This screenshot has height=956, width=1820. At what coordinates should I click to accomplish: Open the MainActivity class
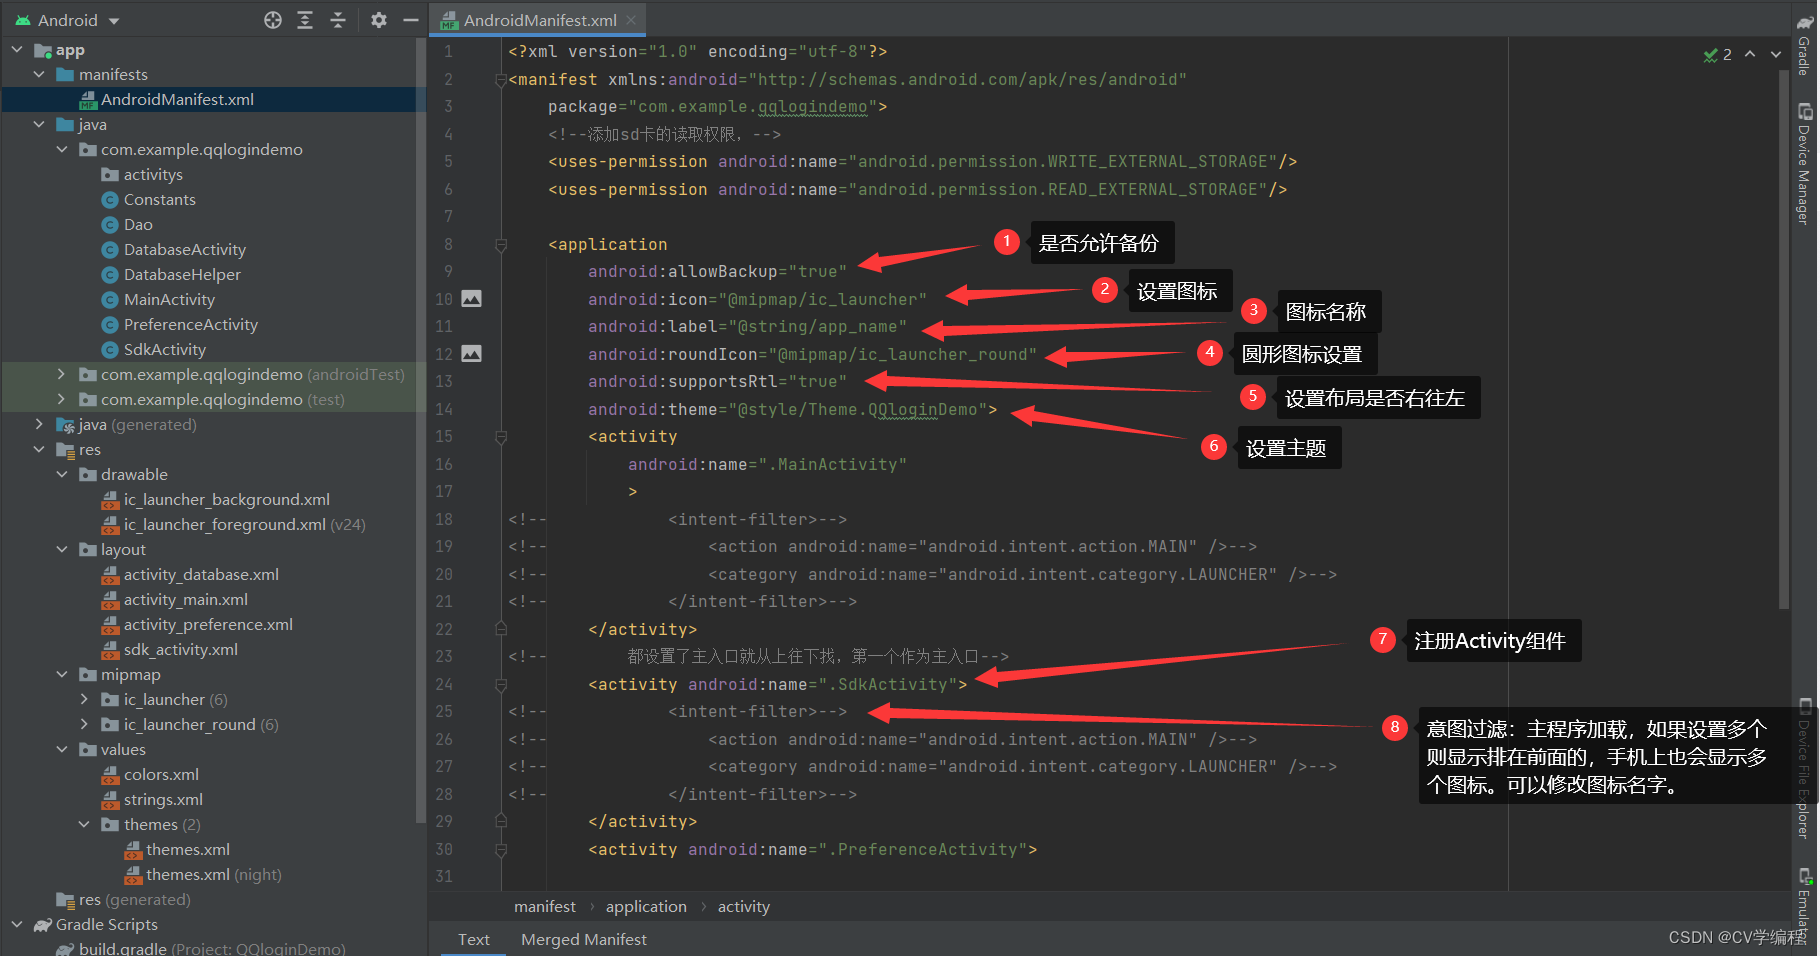(169, 299)
